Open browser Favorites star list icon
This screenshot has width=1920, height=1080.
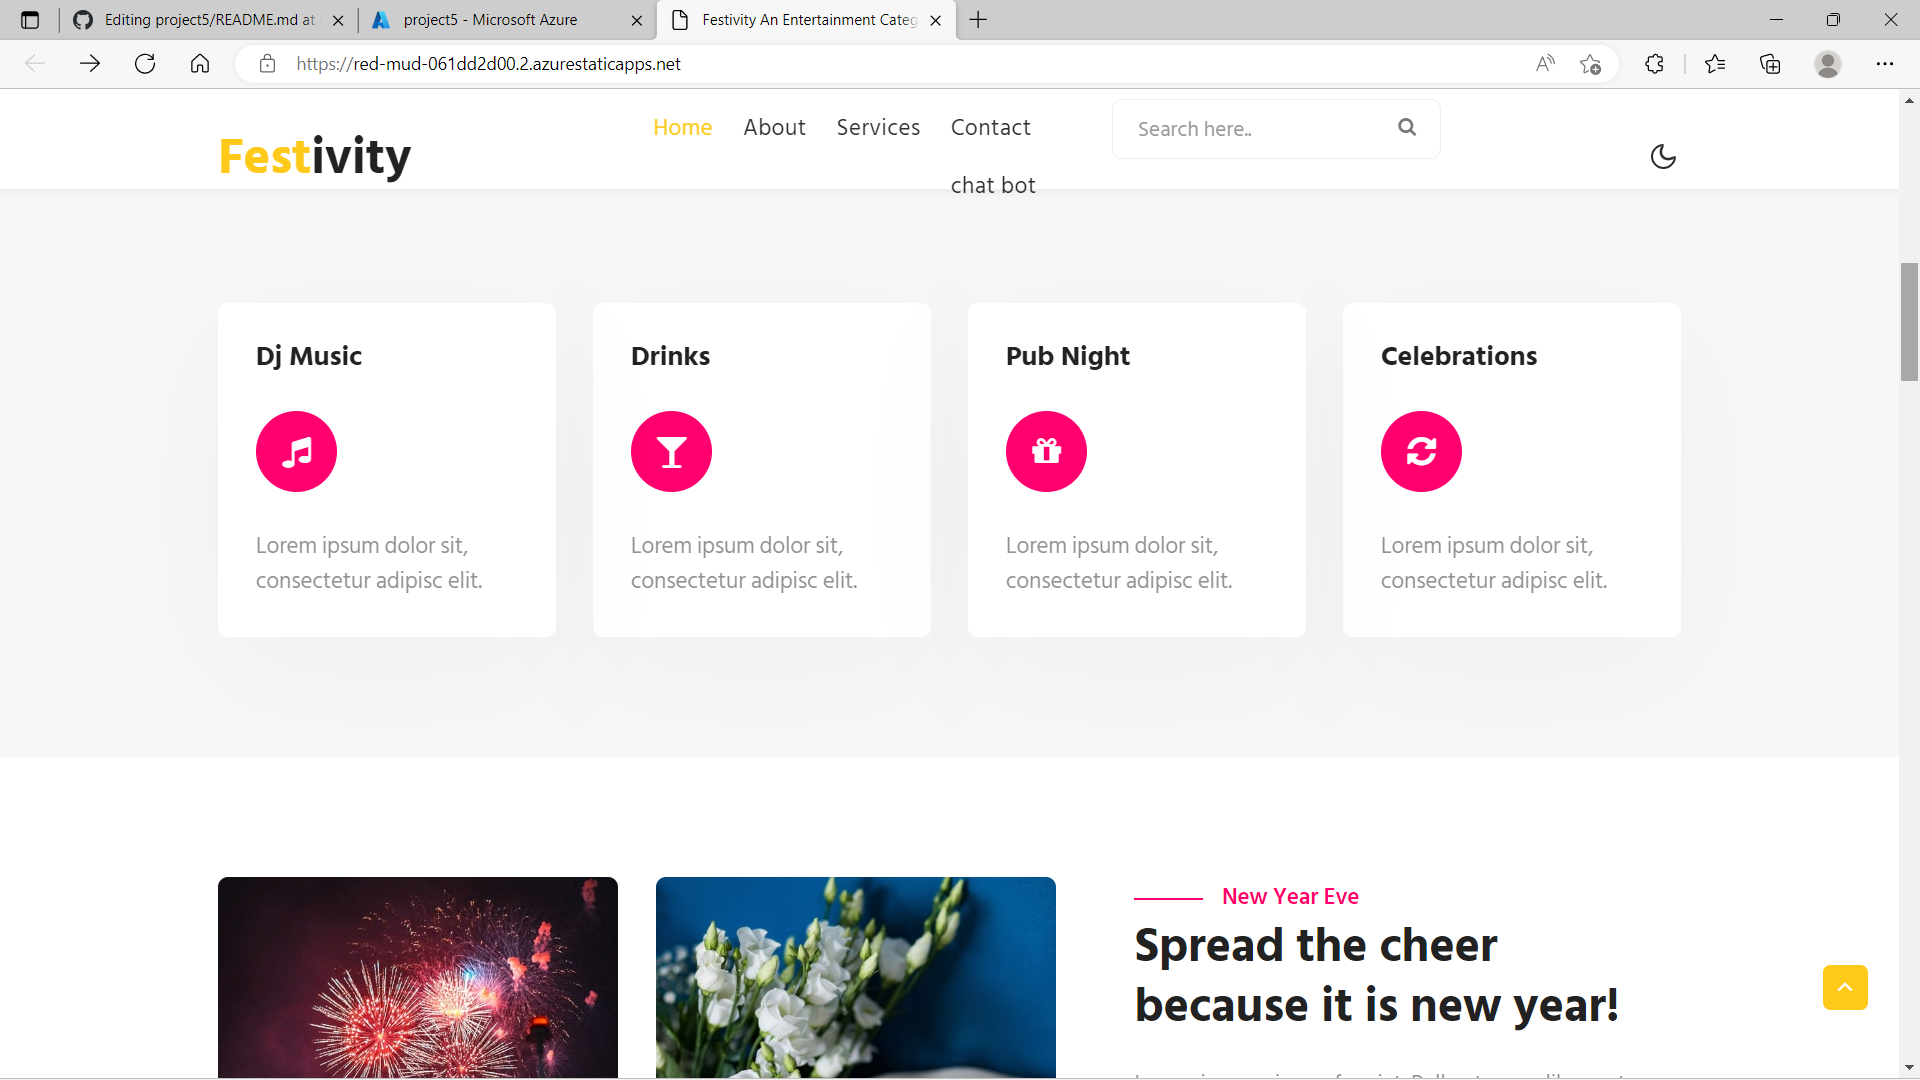point(1715,64)
